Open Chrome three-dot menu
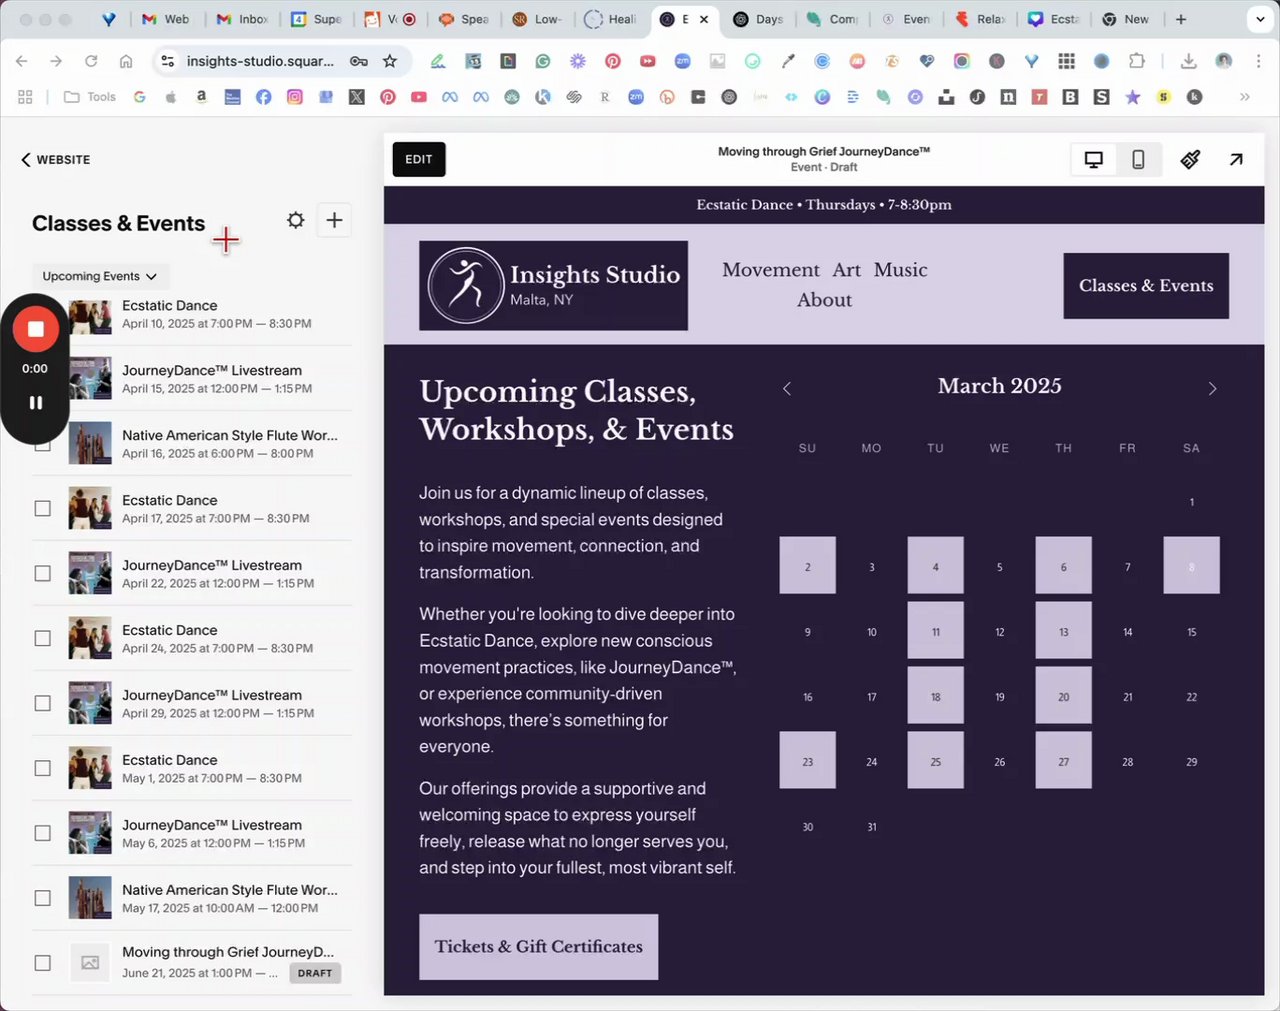This screenshot has width=1280, height=1011. point(1258,61)
